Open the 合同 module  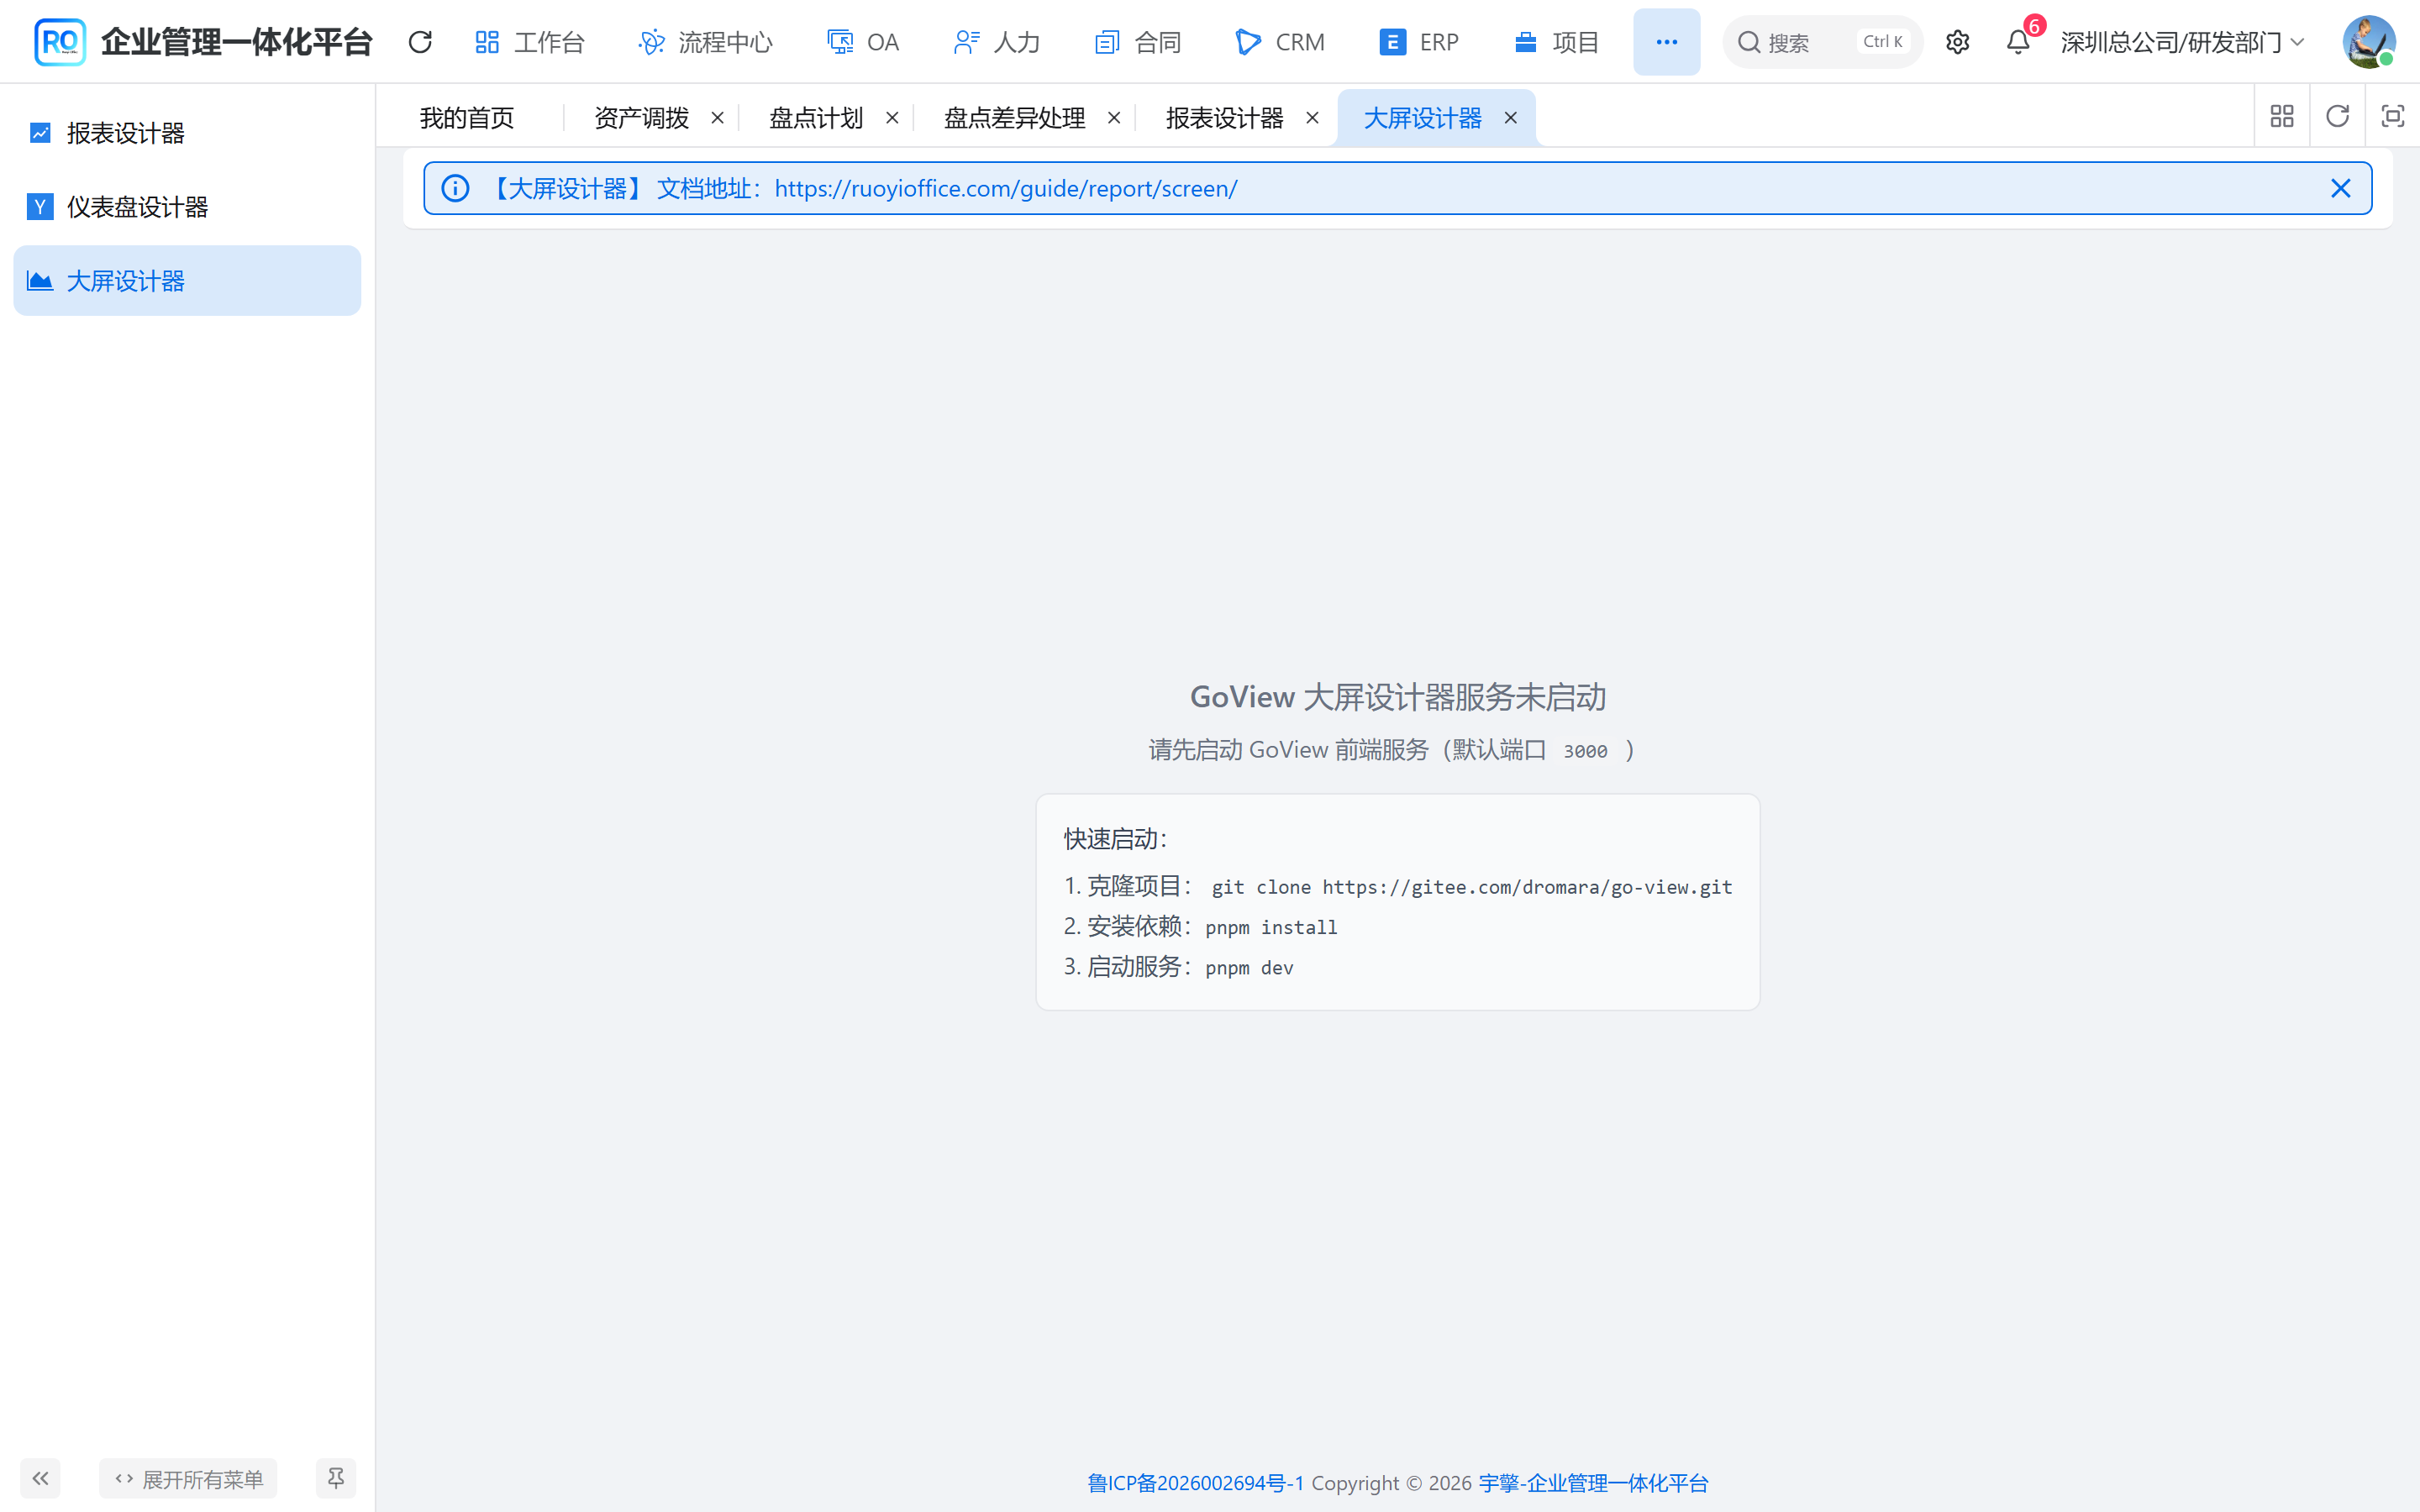point(1138,42)
